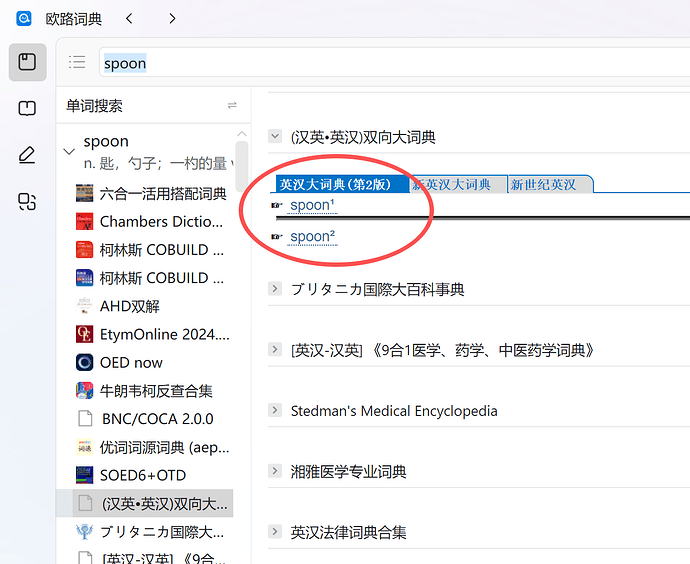690x564 pixels.
Task: Switch to the 新世纪英汉 tab
Action: pos(545,184)
